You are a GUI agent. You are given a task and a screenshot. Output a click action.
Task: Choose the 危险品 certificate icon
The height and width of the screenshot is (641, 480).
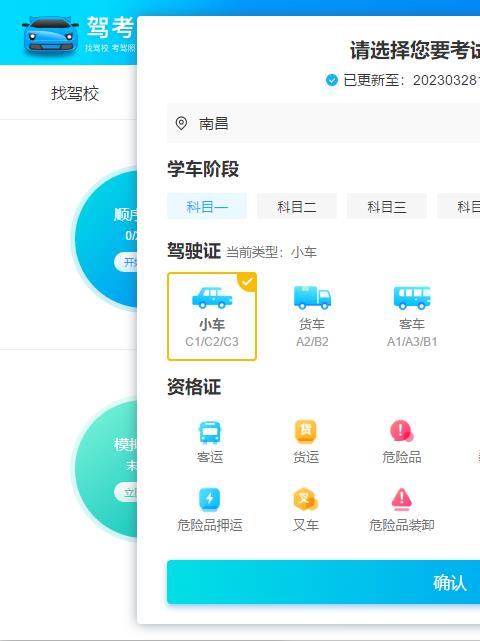(x=401, y=431)
